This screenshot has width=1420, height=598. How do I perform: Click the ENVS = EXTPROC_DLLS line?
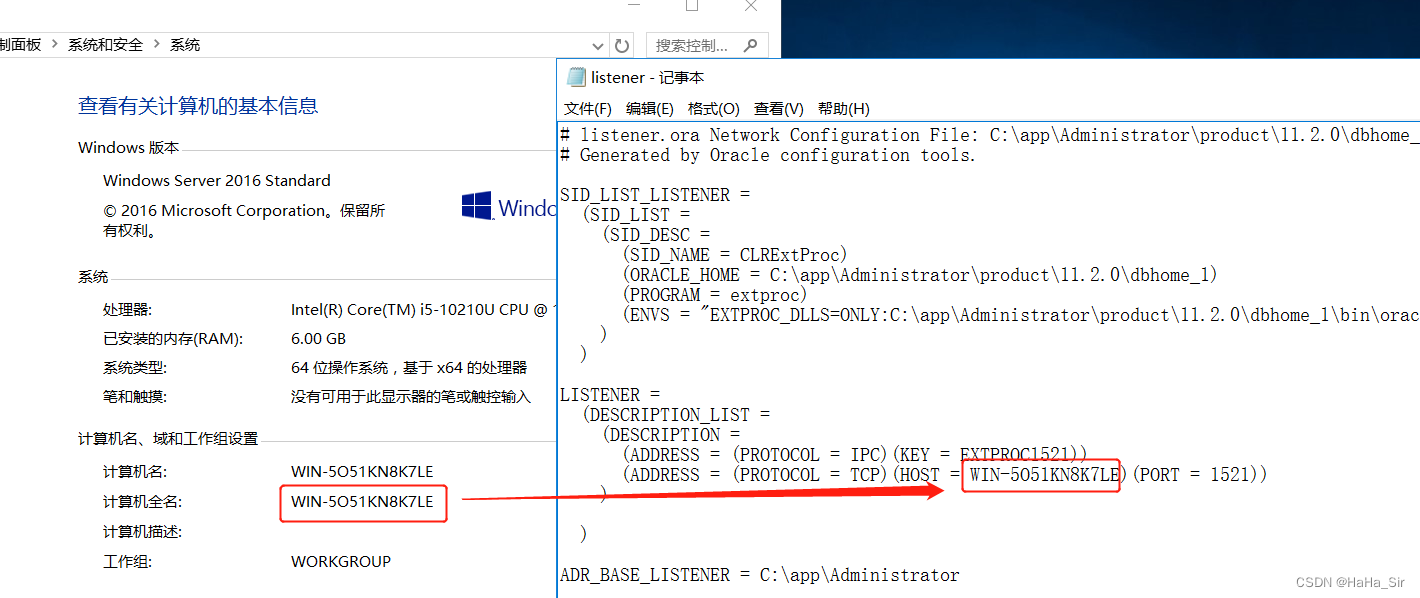(x=1020, y=315)
